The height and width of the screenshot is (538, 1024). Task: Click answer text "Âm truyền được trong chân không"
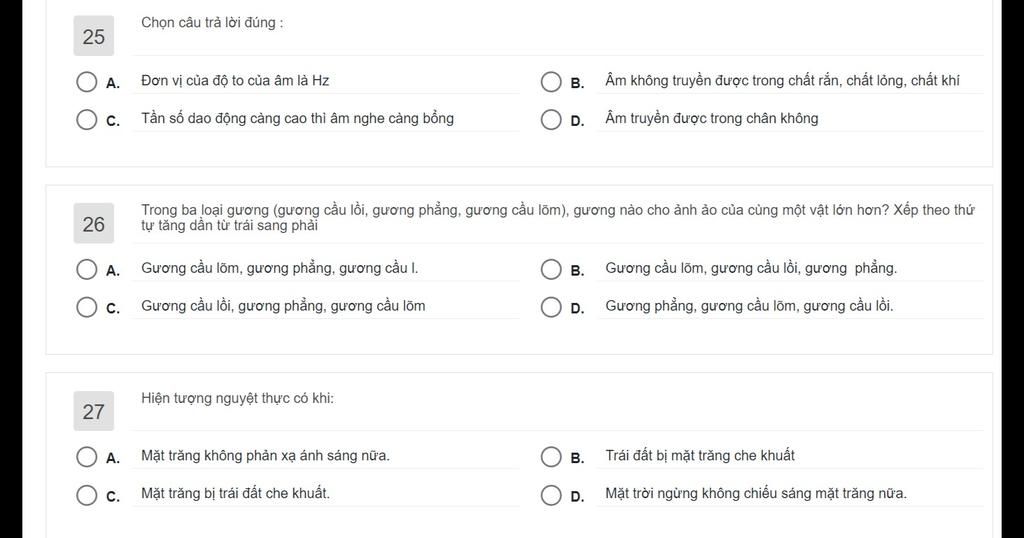coord(711,118)
